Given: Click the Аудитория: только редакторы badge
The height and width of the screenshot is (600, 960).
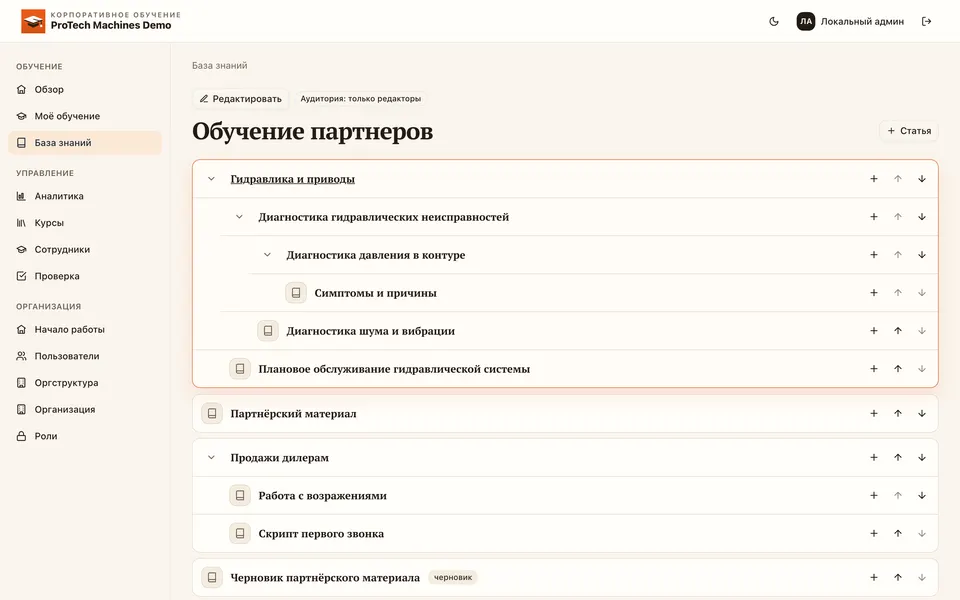Looking at the screenshot, I should click(x=361, y=99).
